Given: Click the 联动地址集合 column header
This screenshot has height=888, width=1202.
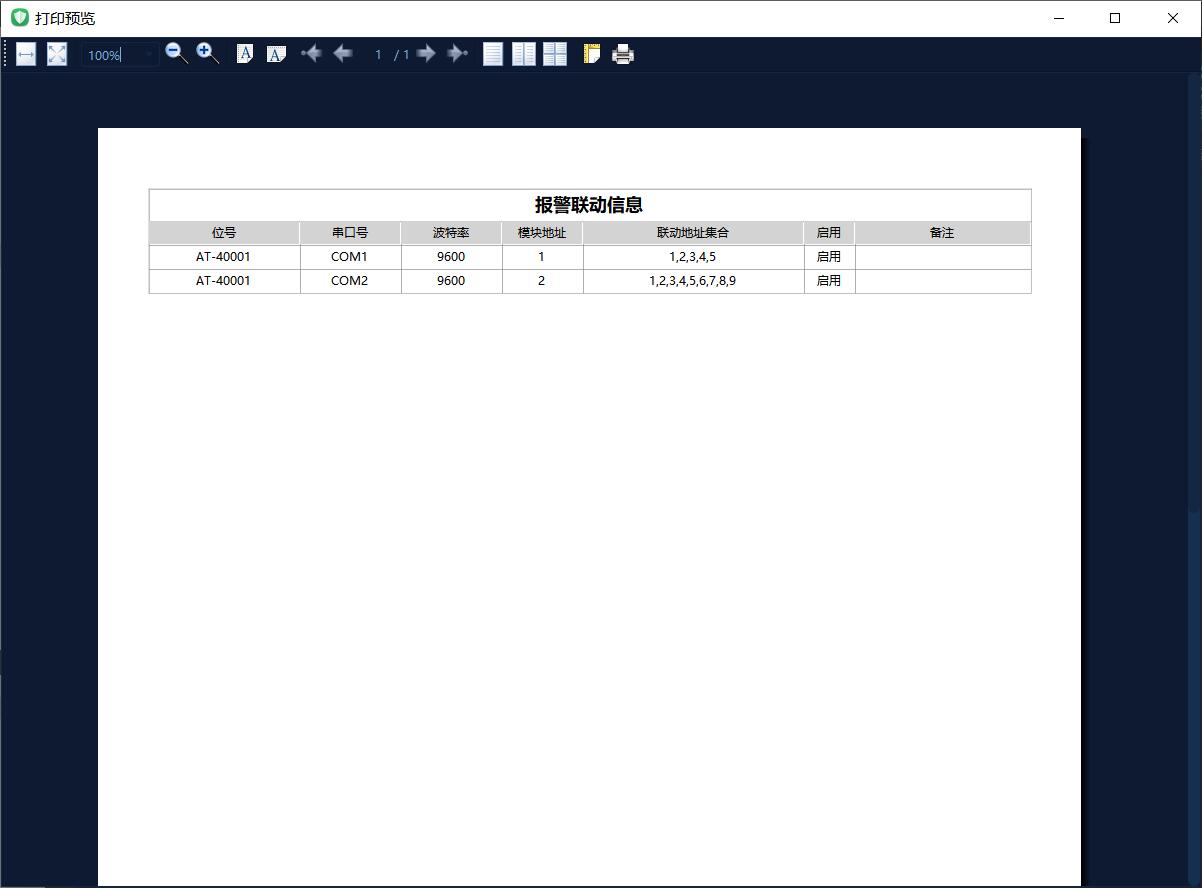Looking at the screenshot, I should coord(693,233).
